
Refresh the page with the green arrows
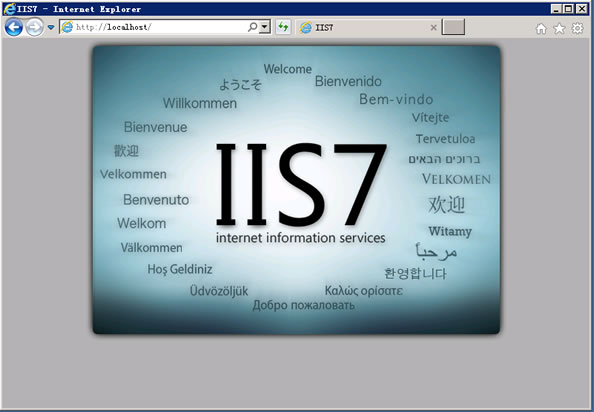point(283,27)
